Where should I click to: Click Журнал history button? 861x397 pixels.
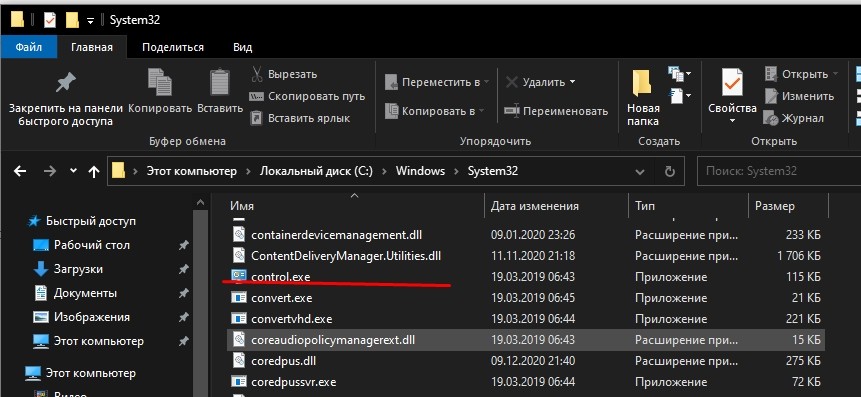[793, 118]
